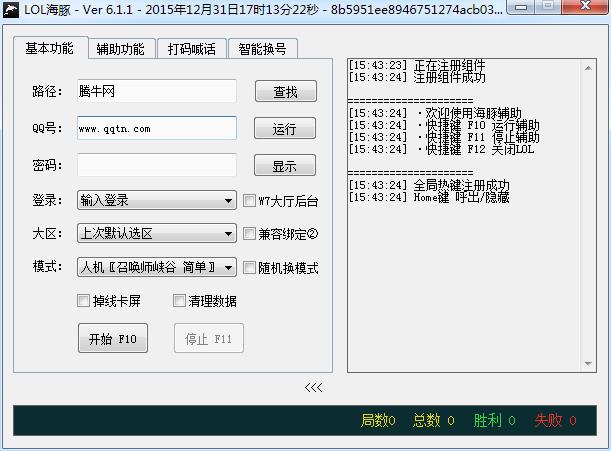The height and width of the screenshot is (451, 611).
Task: Check the 随机换模式 option
Action: coord(250,268)
